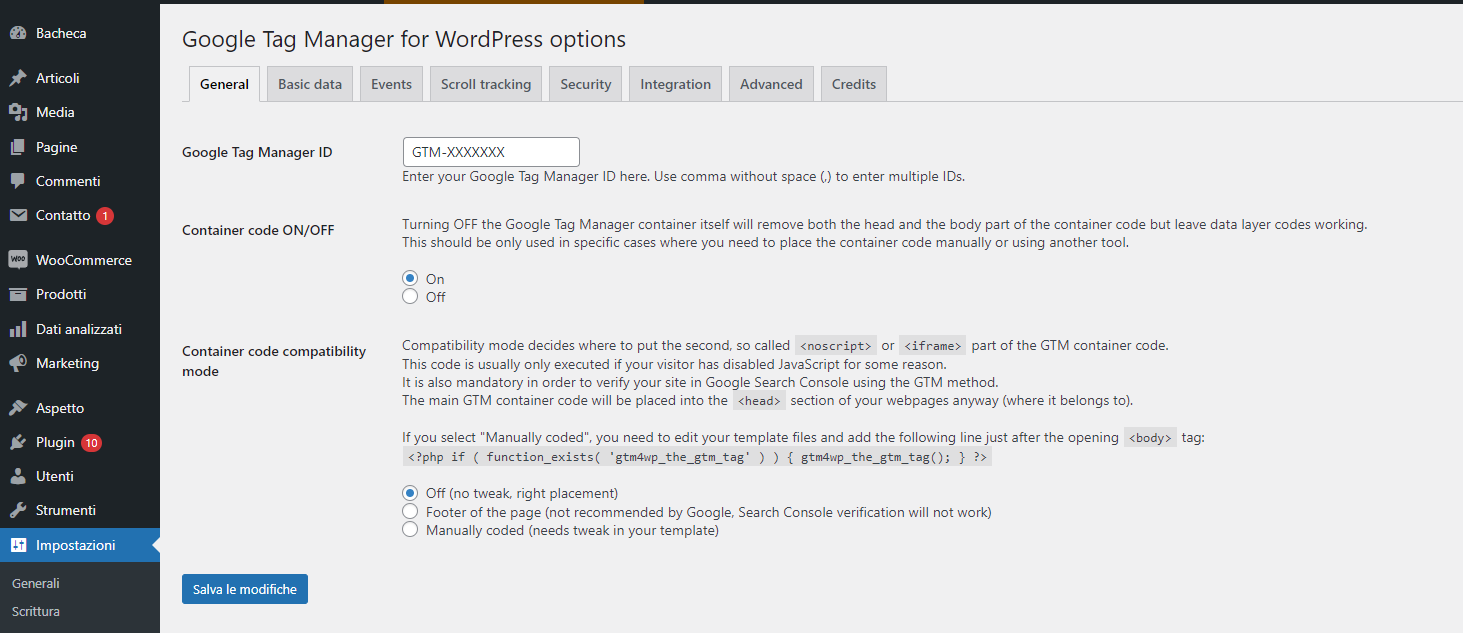Viewport: 1463px width, 633px height.
Task: Choose Manually coded compatibility mode
Action: pyautogui.click(x=410, y=531)
